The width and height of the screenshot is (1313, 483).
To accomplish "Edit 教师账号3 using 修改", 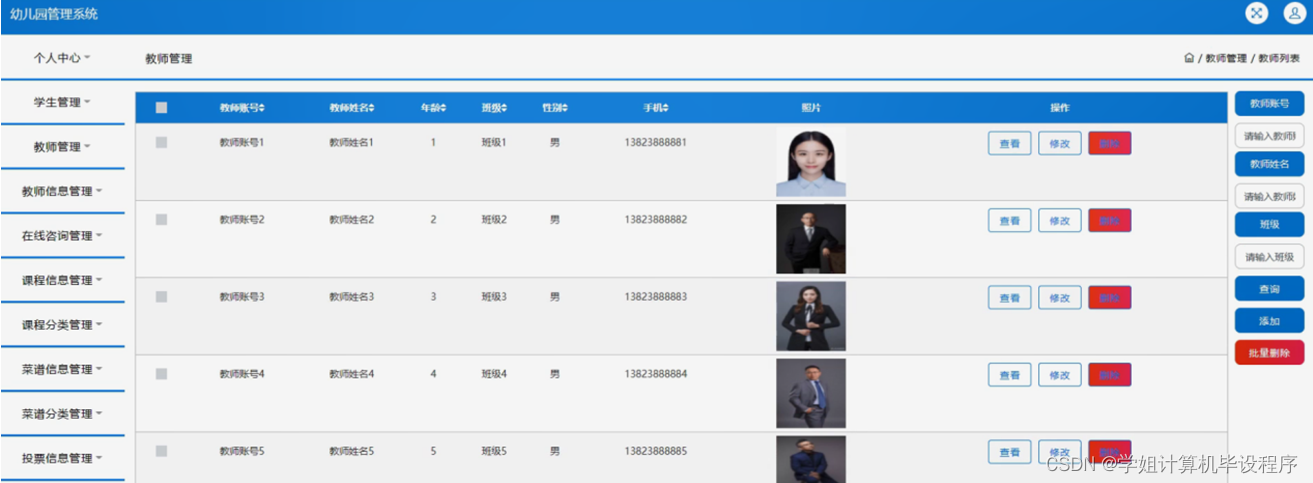I will [x=1060, y=298].
